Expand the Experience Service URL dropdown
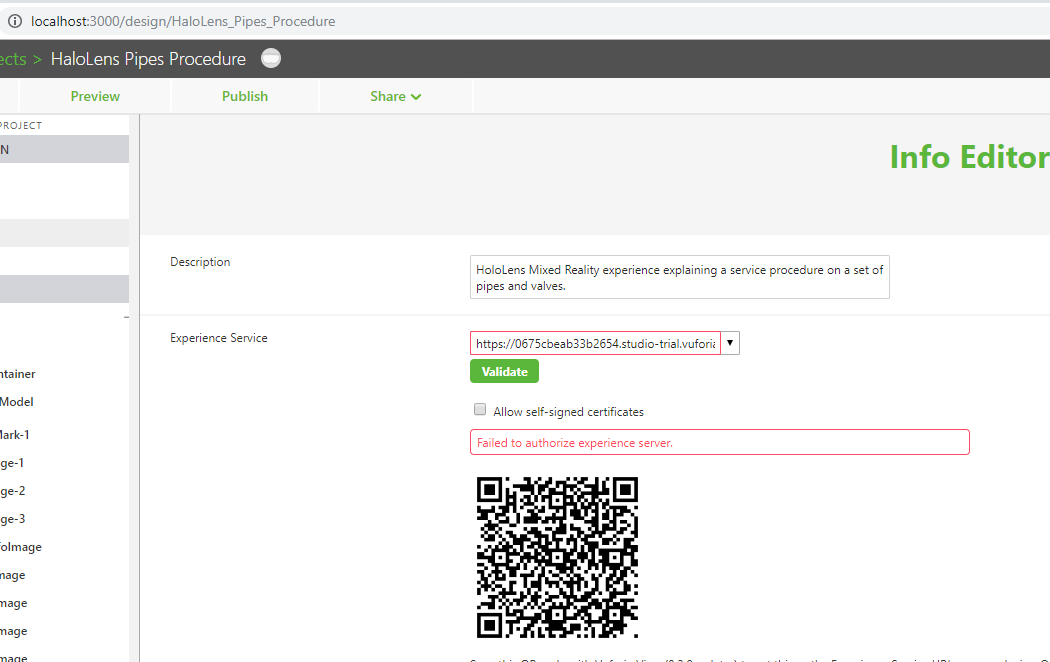The image size is (1050, 662). point(730,343)
